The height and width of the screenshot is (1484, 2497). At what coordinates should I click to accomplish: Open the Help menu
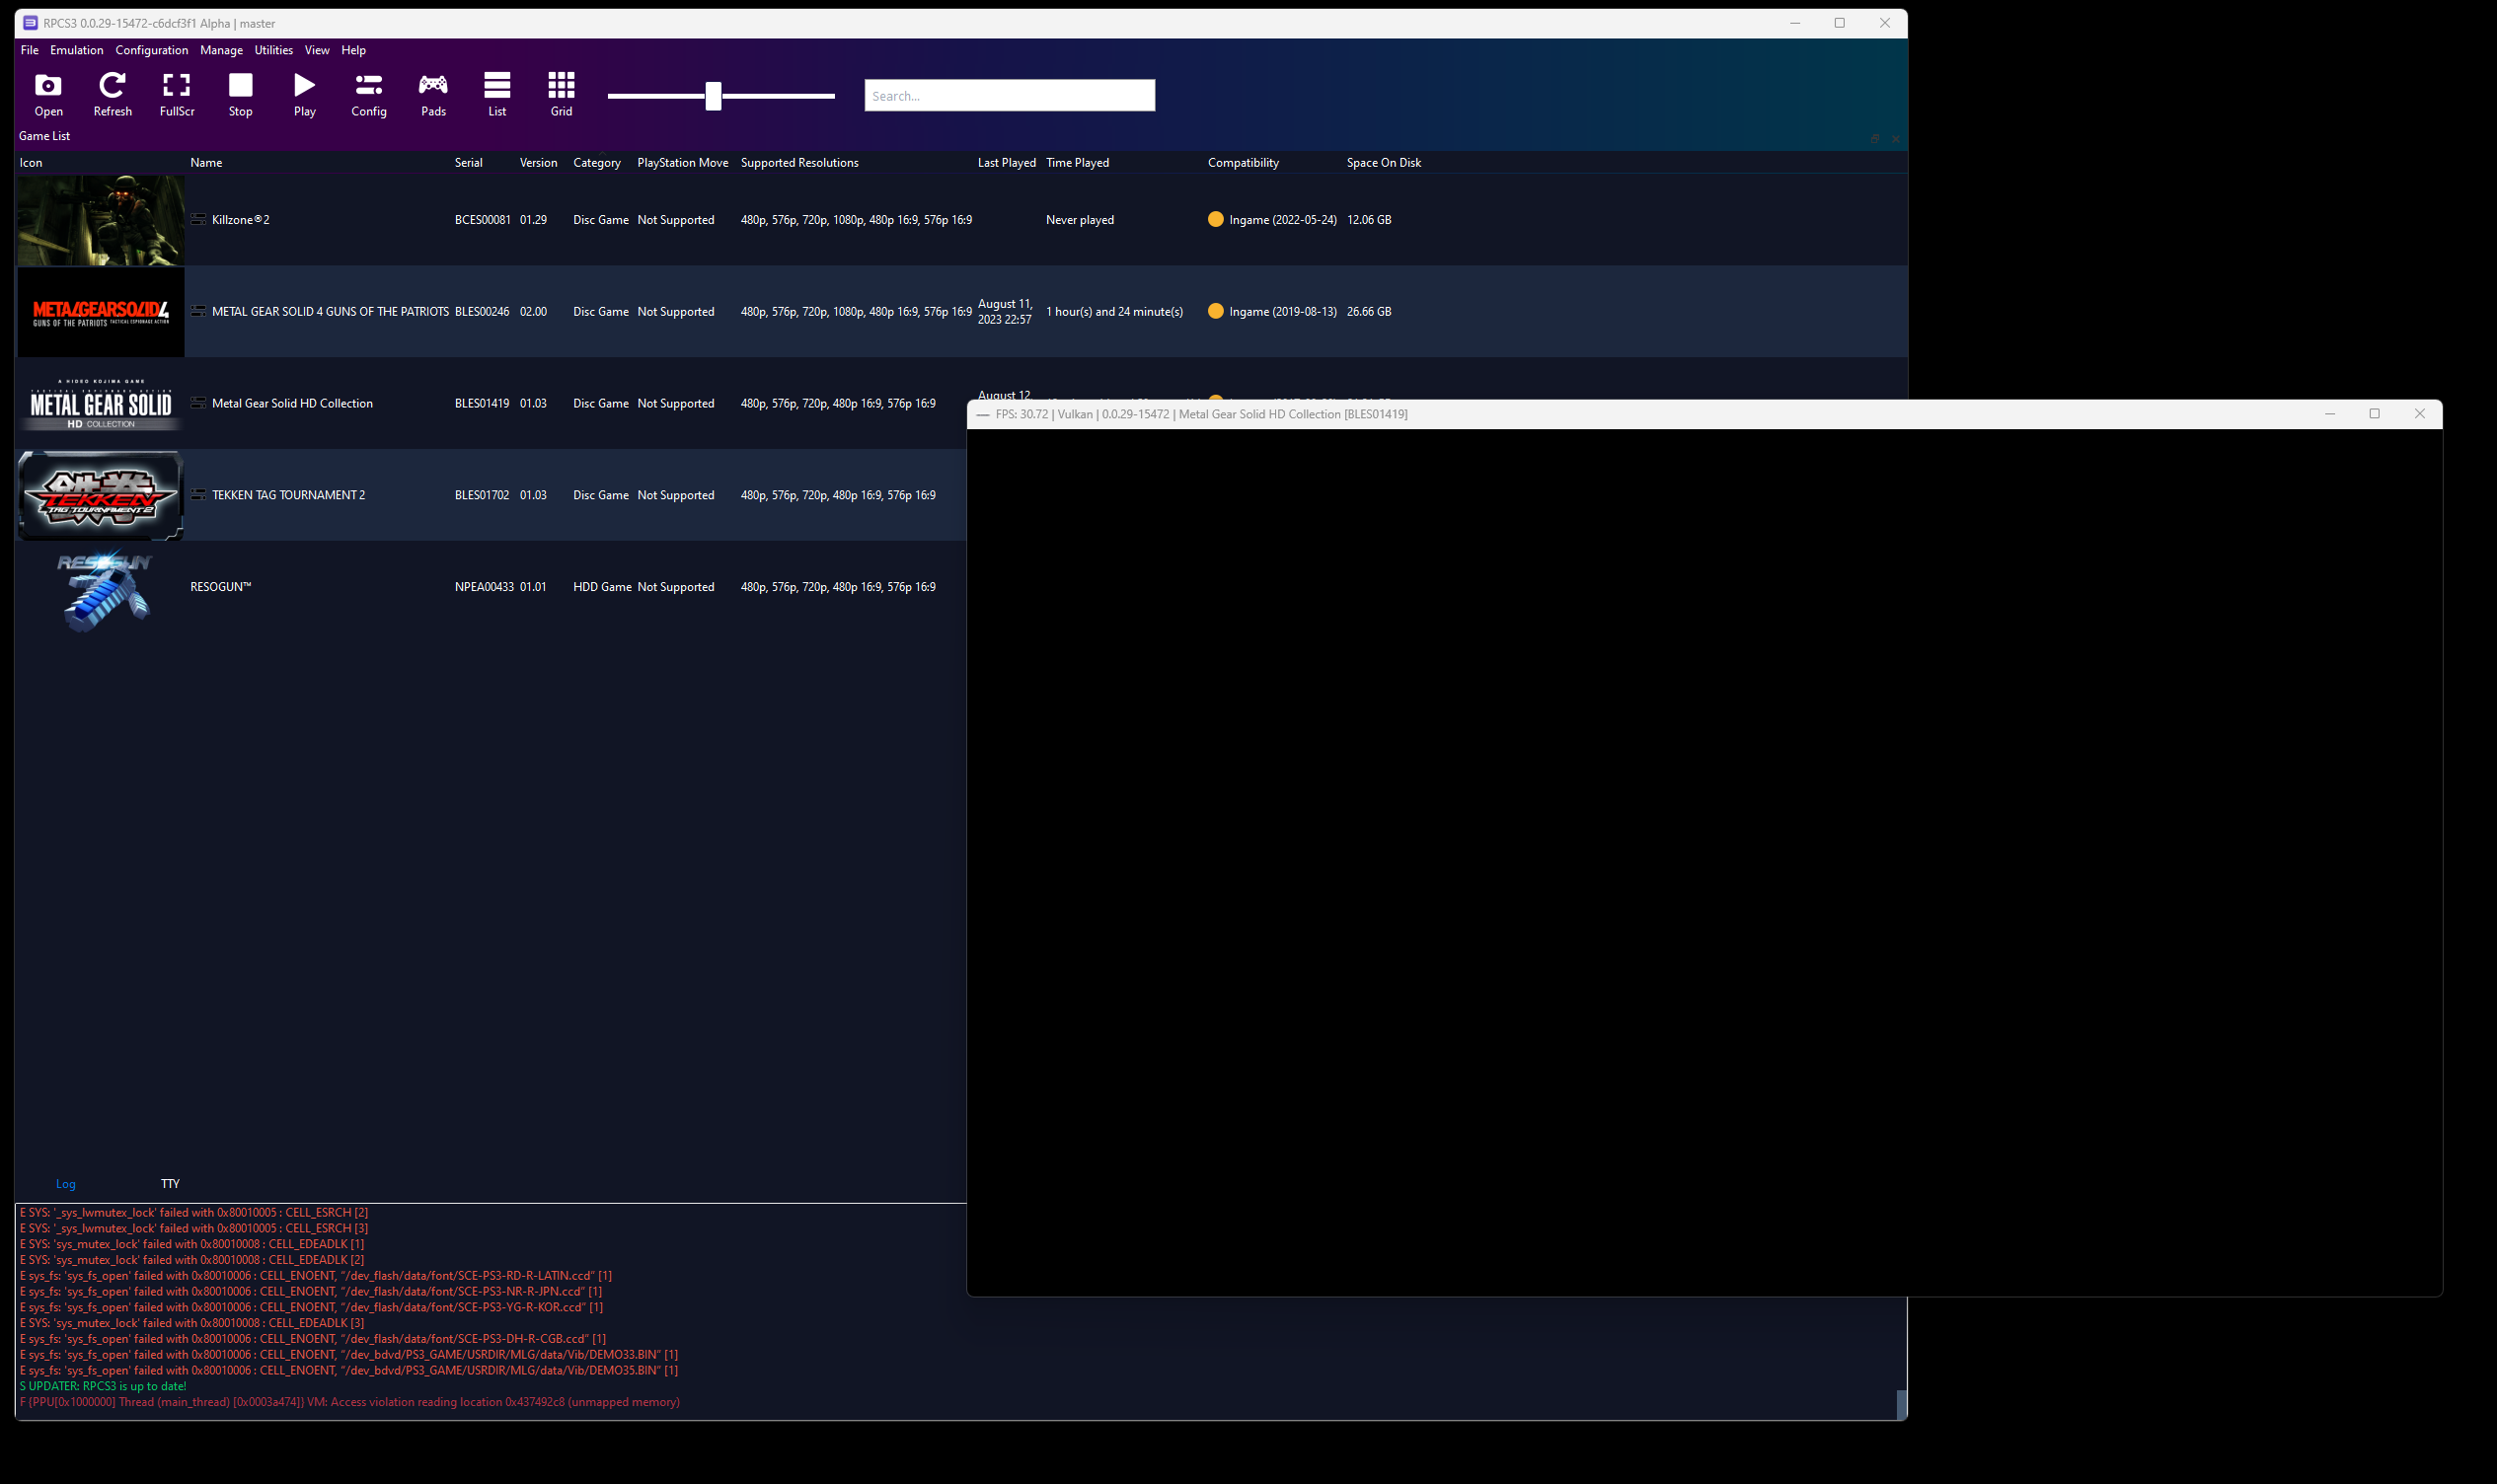click(353, 50)
